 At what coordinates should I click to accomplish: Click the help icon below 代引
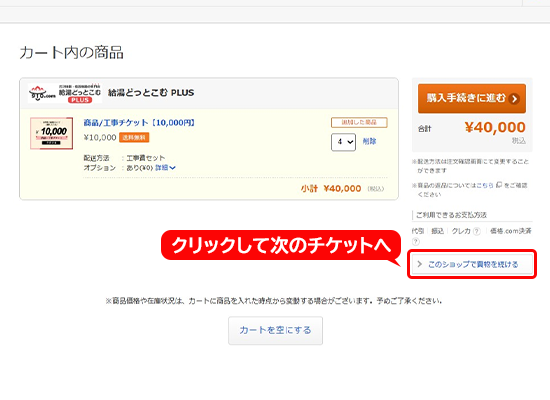coord(416,241)
